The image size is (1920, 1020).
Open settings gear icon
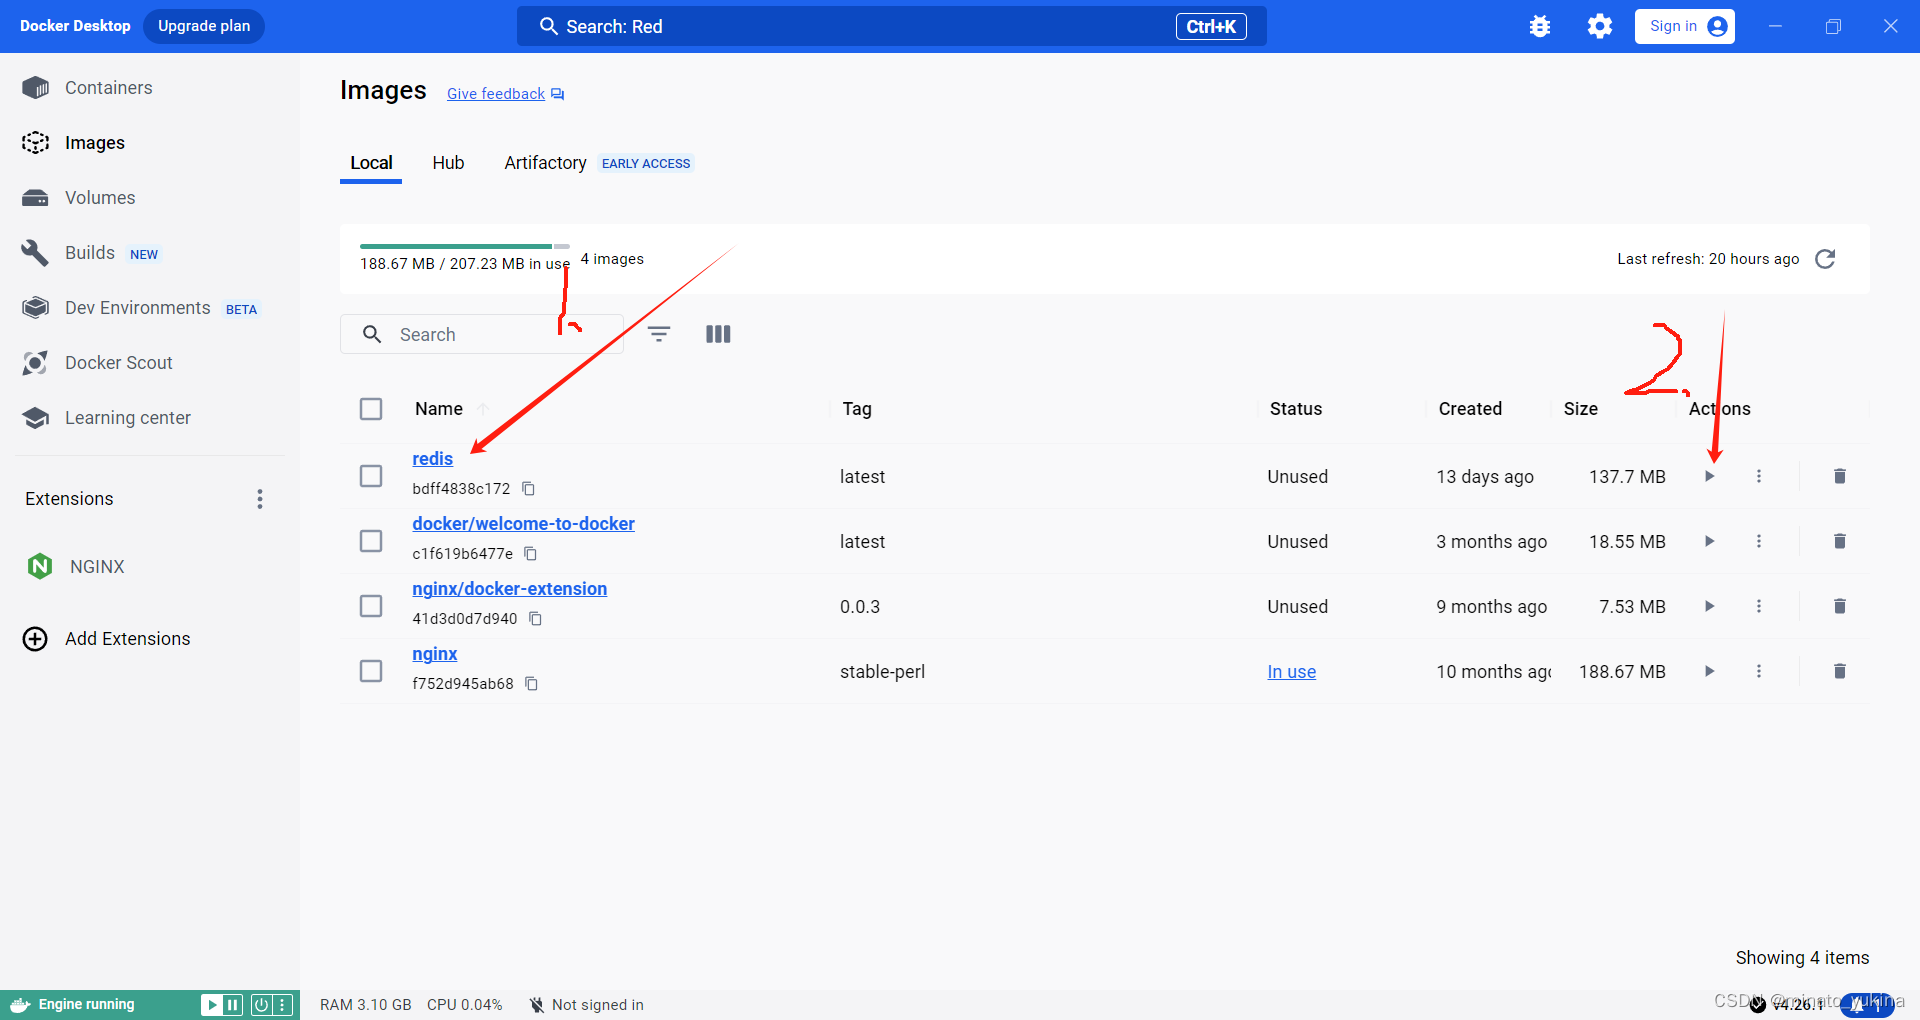point(1600,26)
